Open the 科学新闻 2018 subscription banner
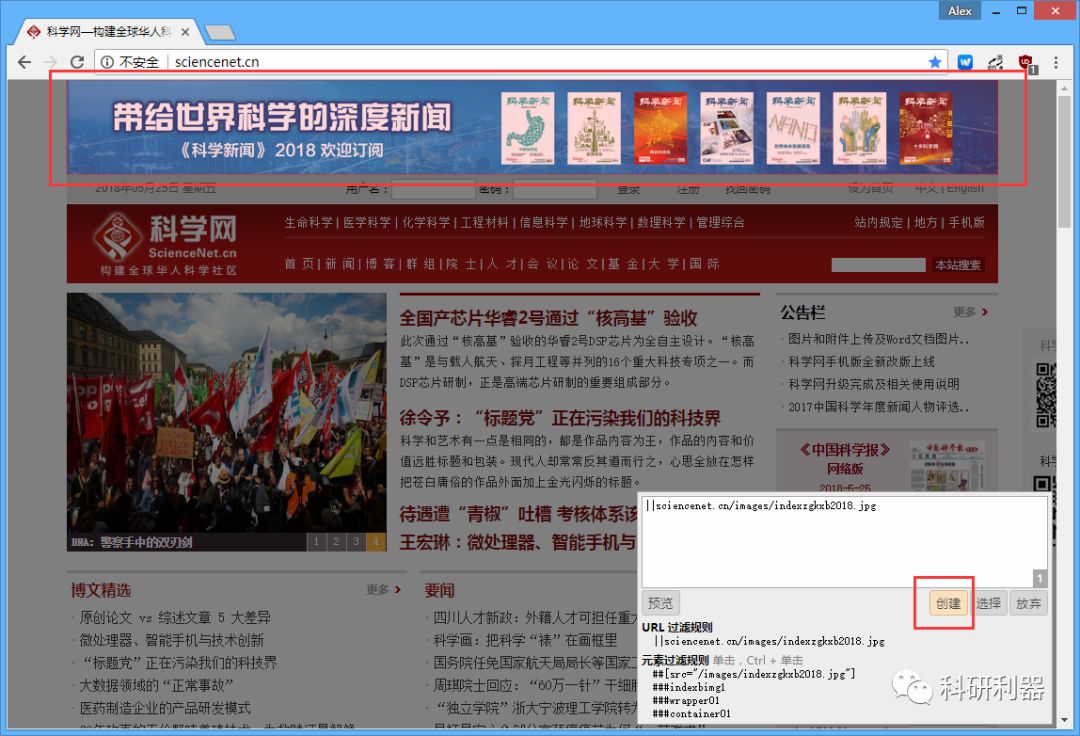This screenshot has height=736, width=1080. pos(532,127)
